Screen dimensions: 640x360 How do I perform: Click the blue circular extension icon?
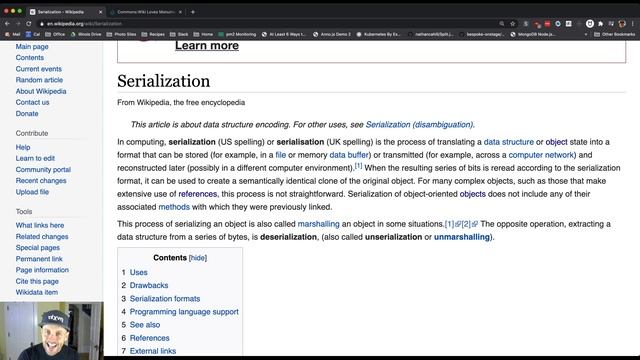(558, 24)
